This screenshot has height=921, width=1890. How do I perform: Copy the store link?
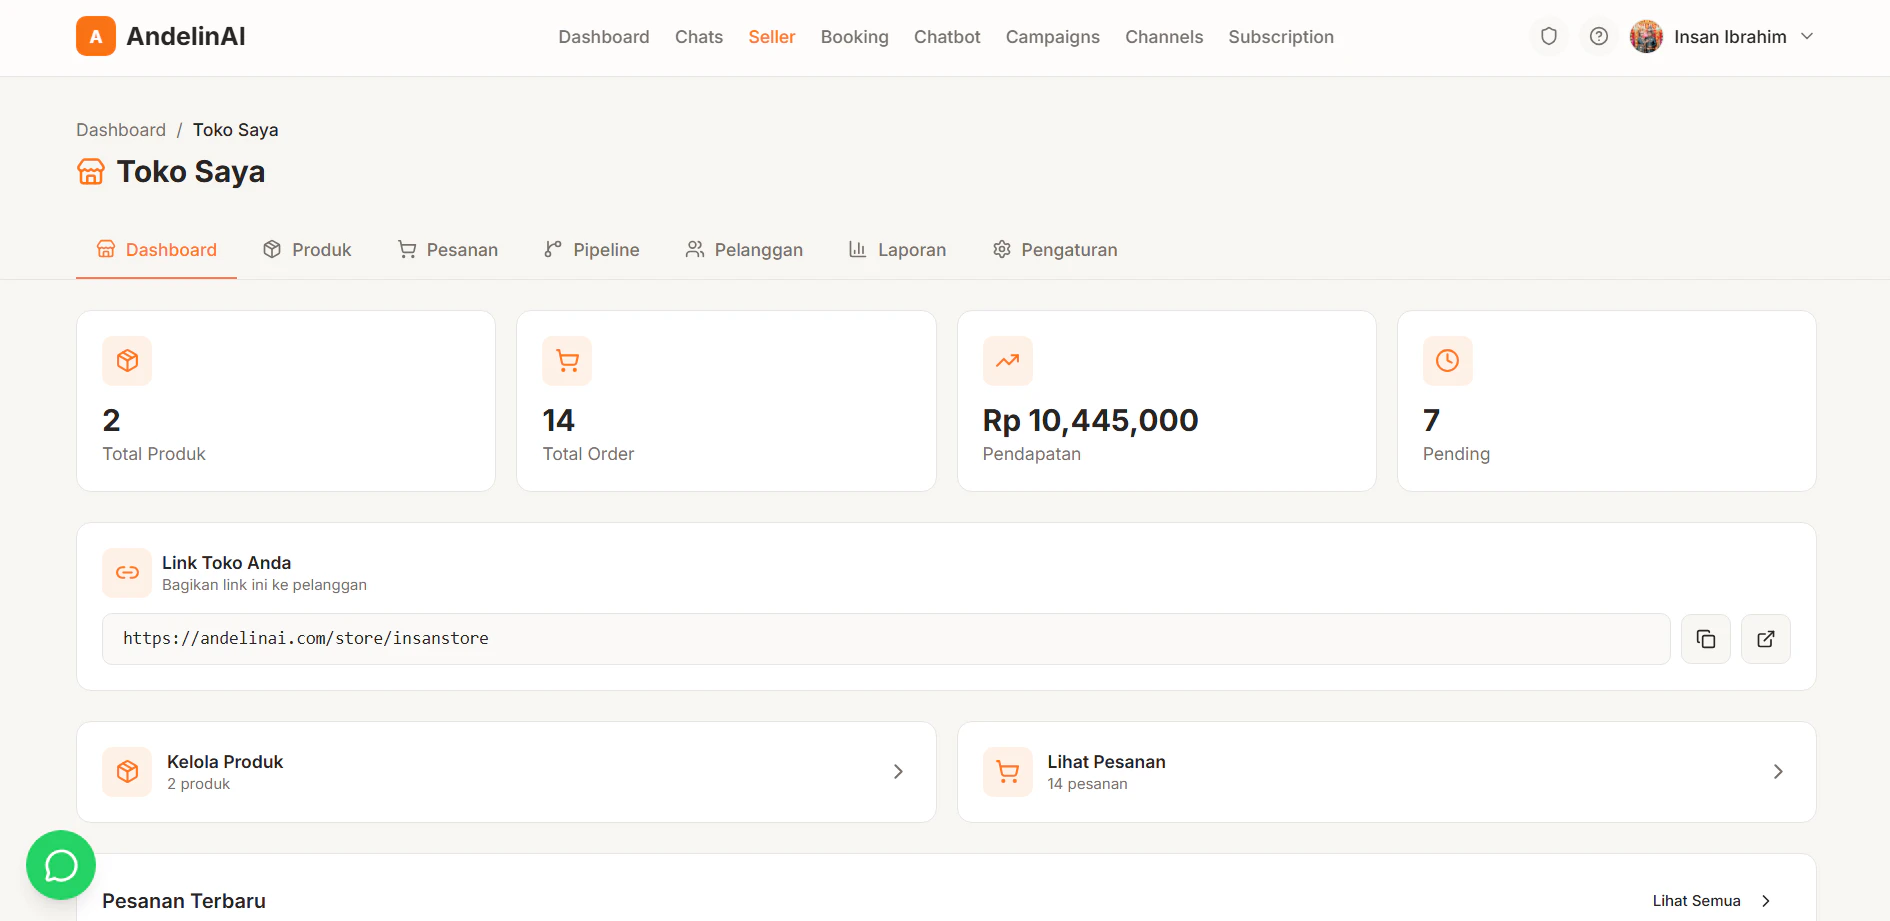pos(1706,639)
